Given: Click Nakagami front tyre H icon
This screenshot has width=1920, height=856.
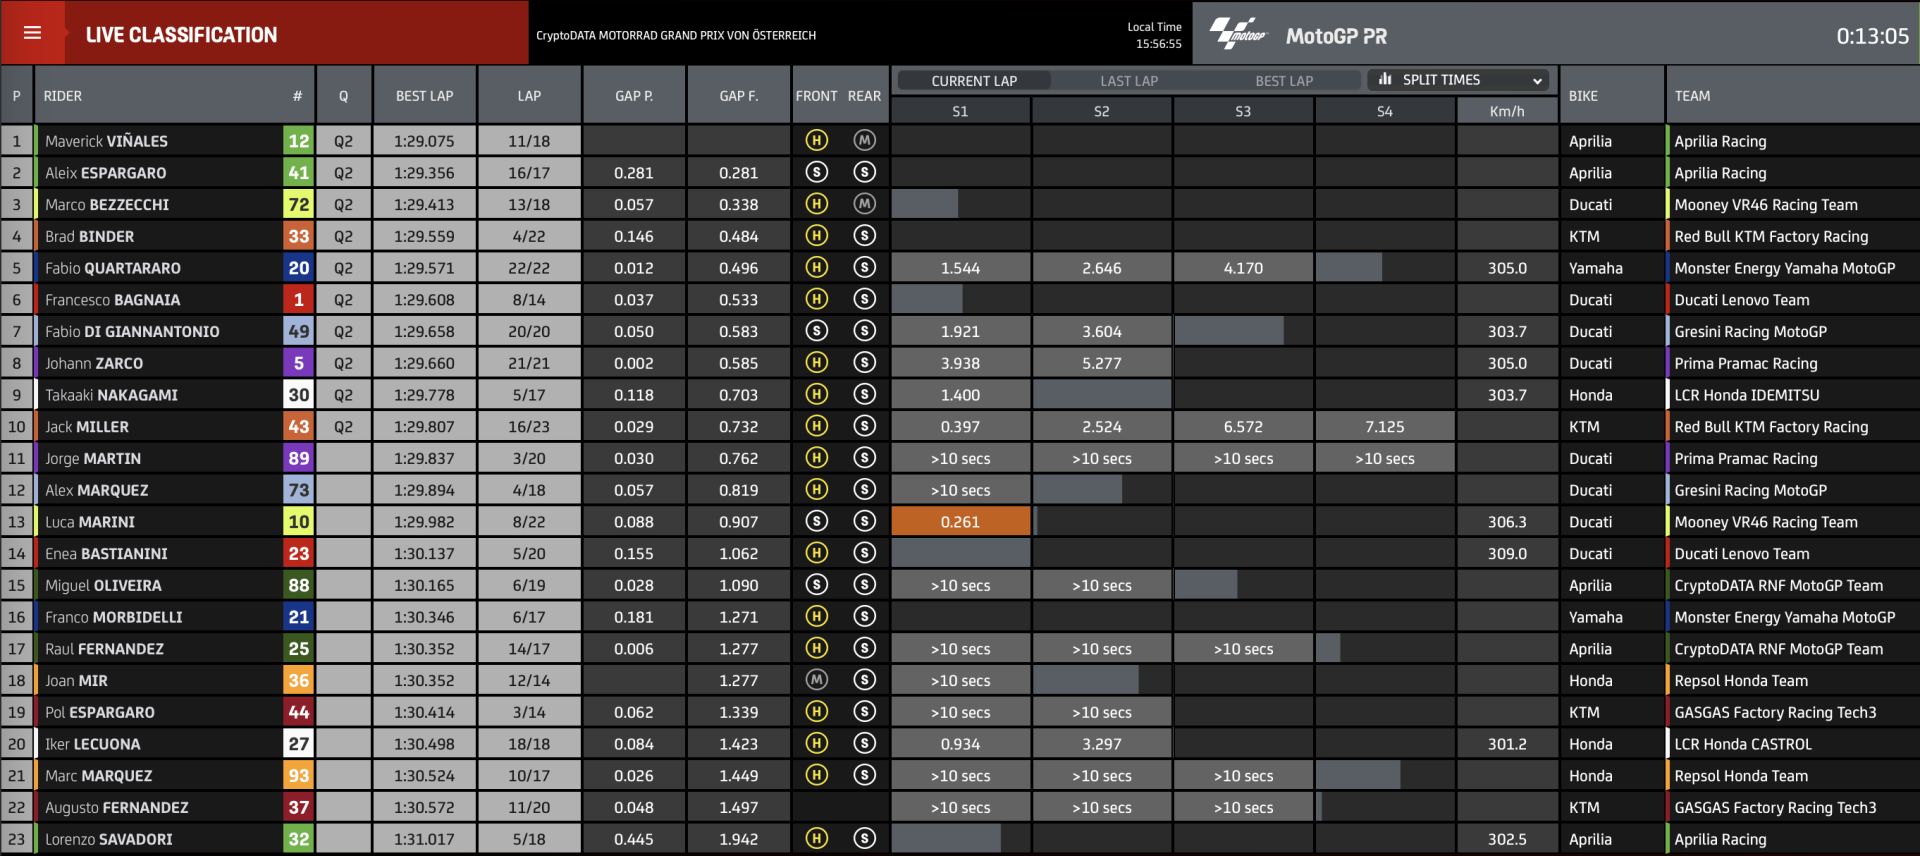Looking at the screenshot, I should point(816,395).
